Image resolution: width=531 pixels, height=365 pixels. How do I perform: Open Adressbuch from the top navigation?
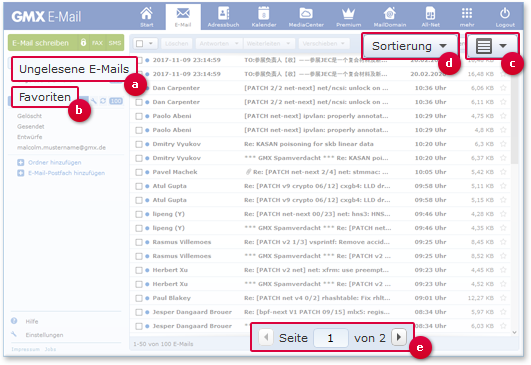pyautogui.click(x=223, y=17)
